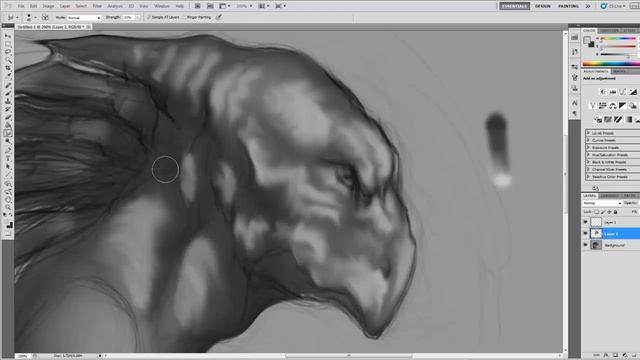Open the Image menu
The width and height of the screenshot is (640, 360).
pos(48,6)
